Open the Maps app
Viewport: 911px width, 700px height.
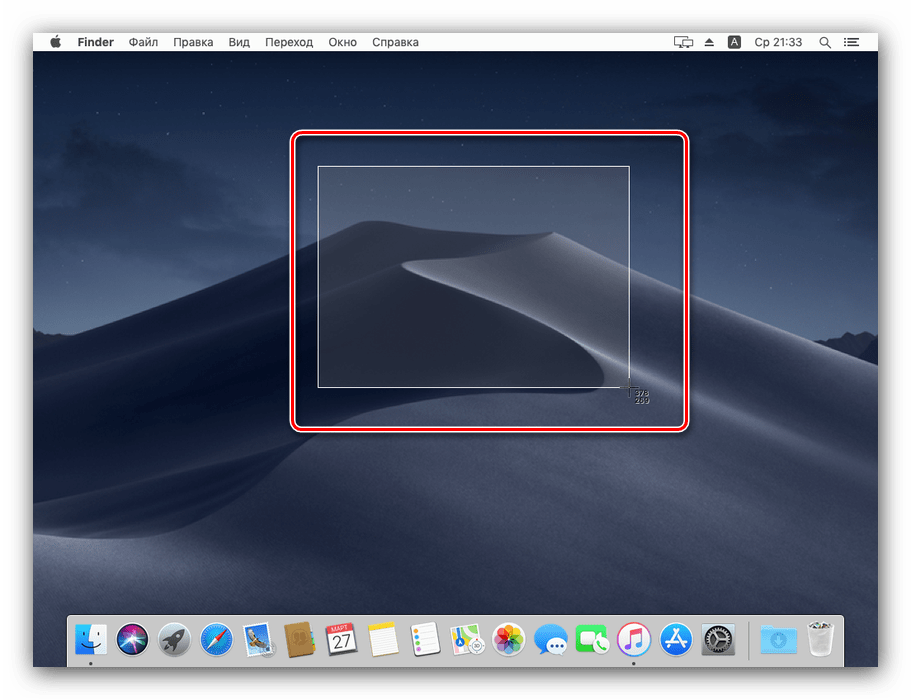click(x=466, y=640)
